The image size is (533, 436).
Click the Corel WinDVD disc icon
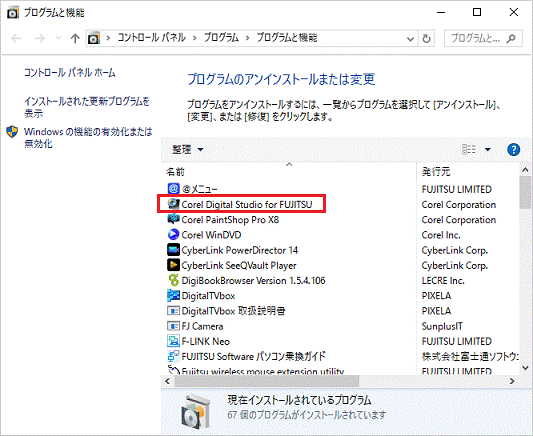click(x=173, y=234)
